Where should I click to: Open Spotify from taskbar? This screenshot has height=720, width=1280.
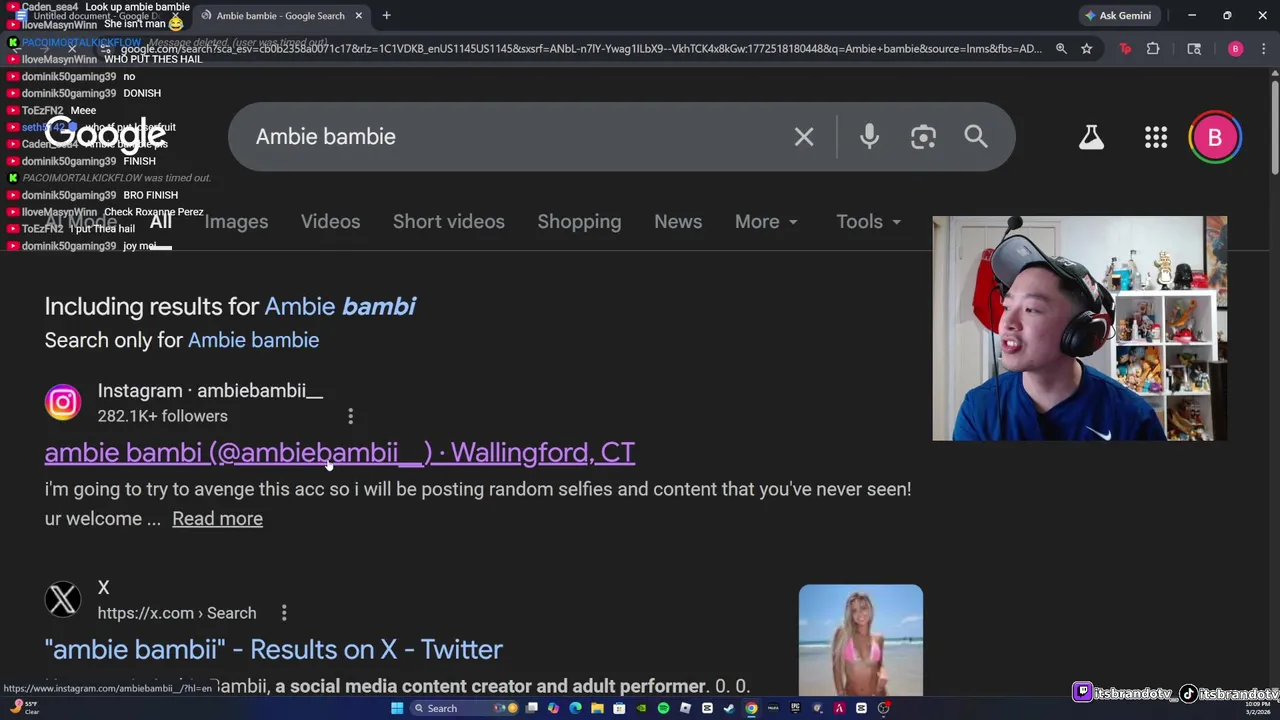point(663,708)
